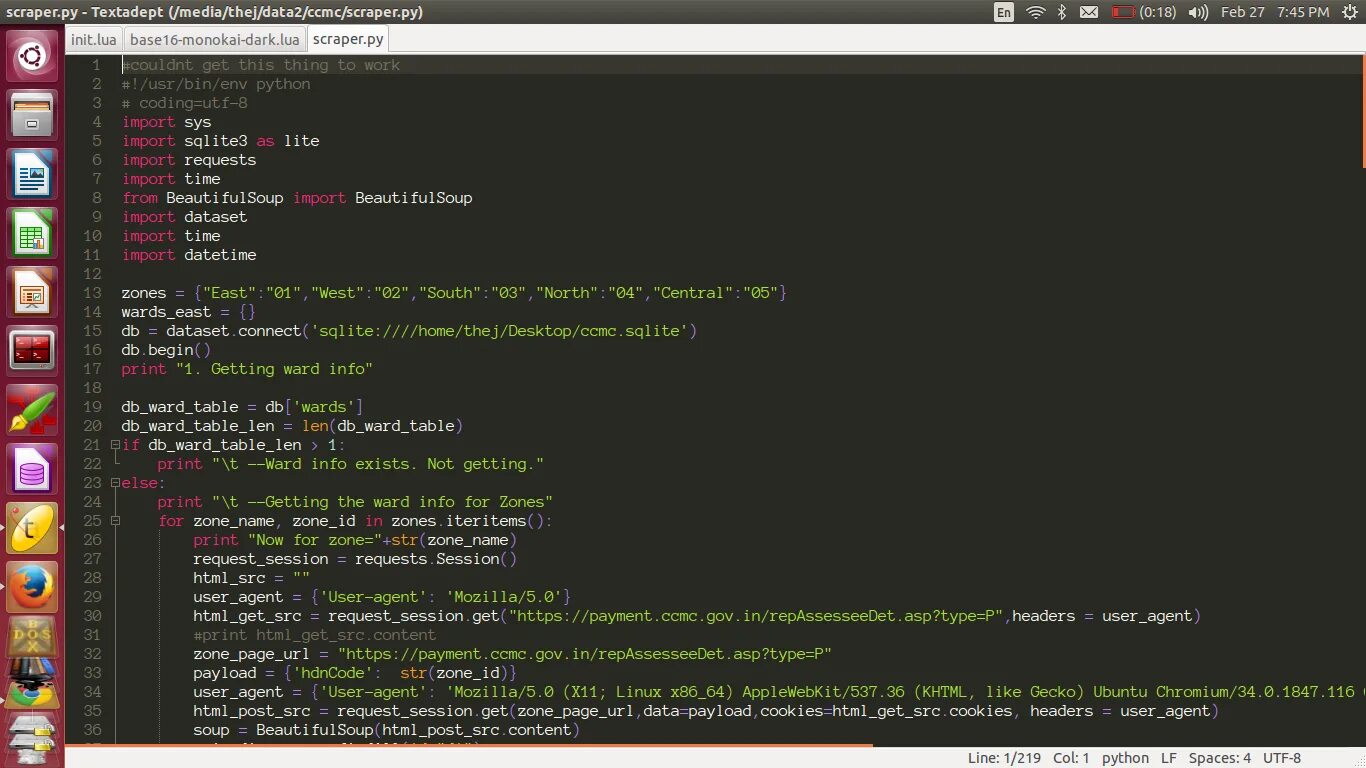Click on "payload = {'hdnCode'" line
Screen dimensions: 1366x768
pyautogui.click(x=355, y=673)
